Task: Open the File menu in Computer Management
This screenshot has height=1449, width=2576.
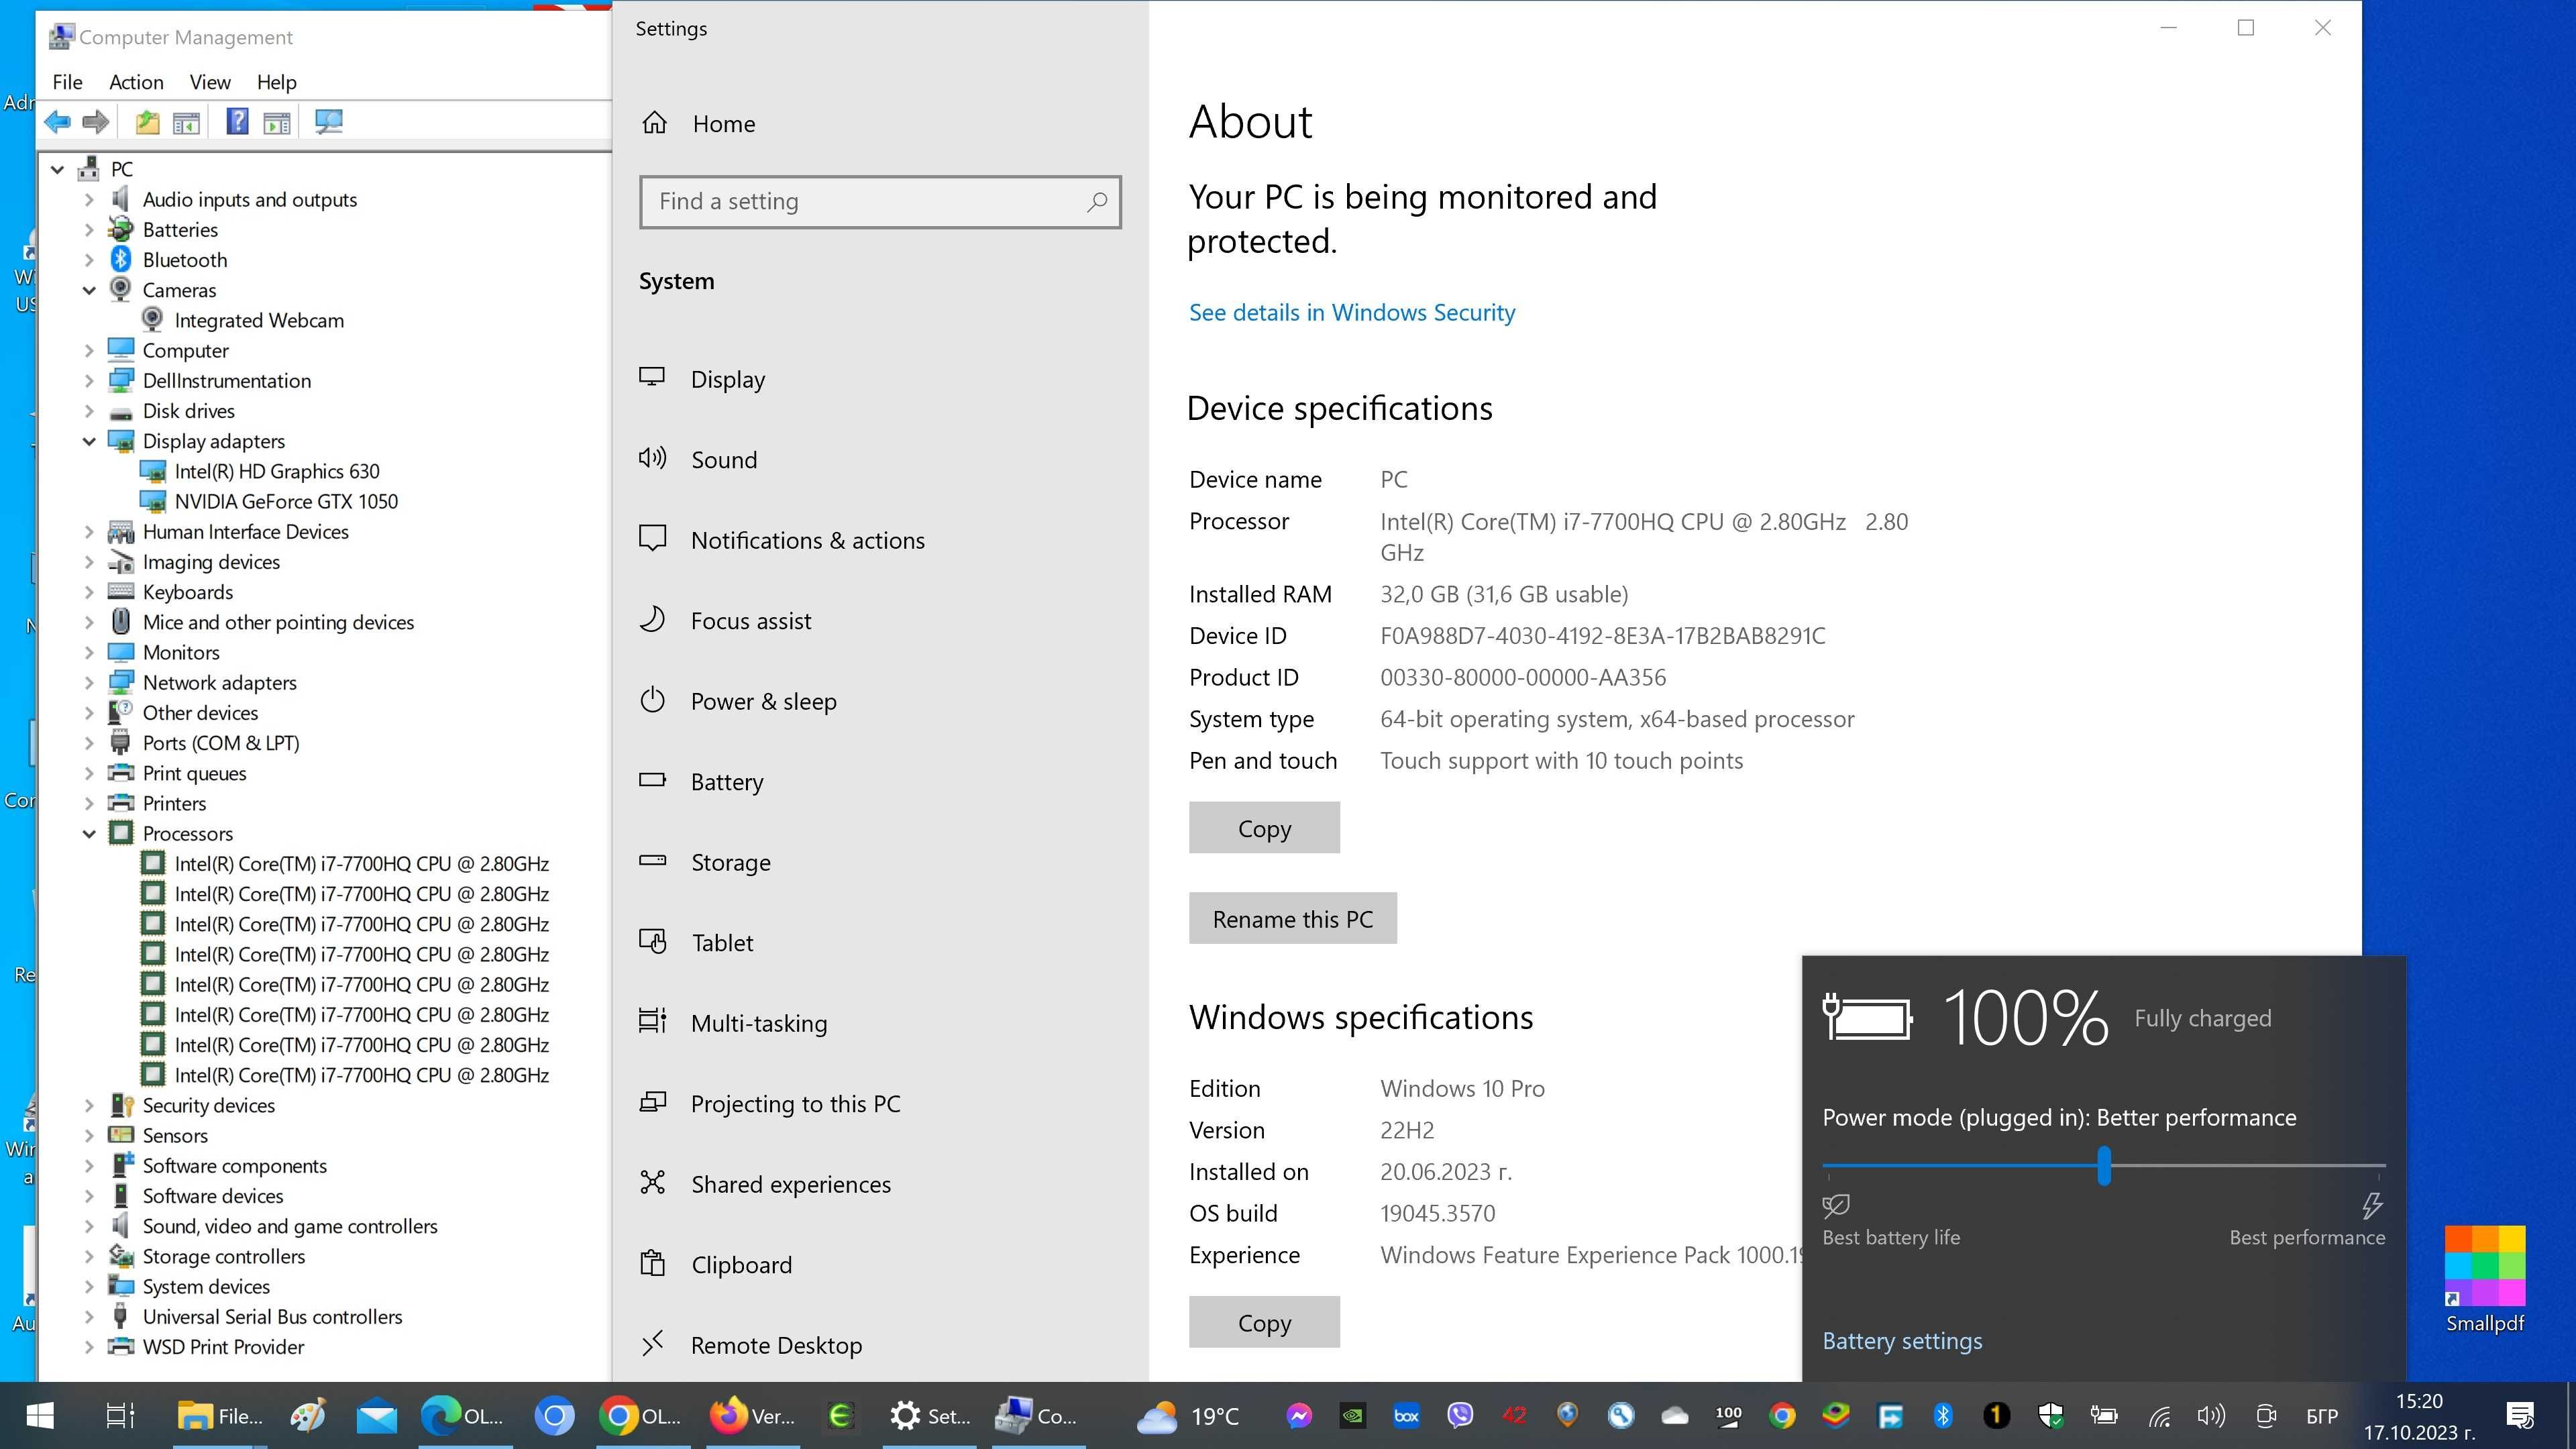Action: pos(67,82)
